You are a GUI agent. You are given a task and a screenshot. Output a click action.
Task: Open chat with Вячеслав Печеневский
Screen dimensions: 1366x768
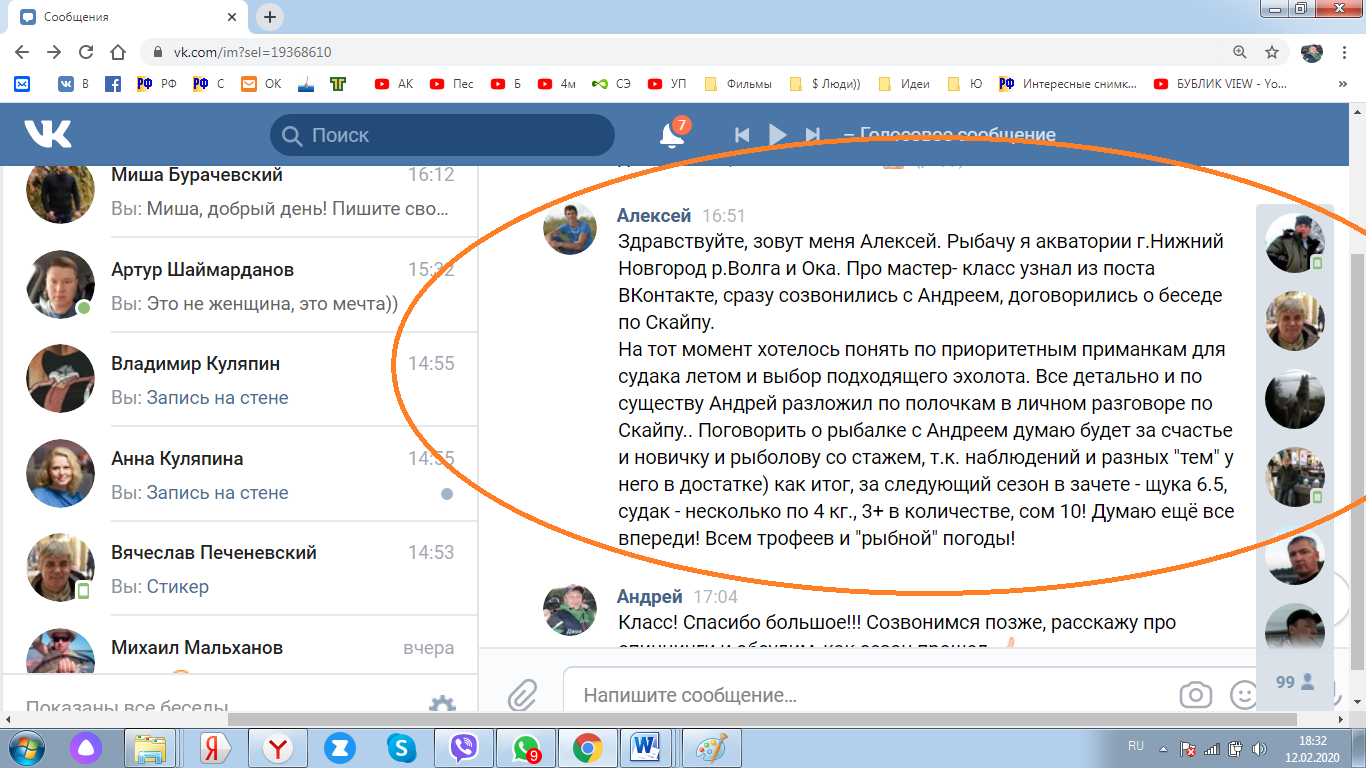(x=240, y=569)
